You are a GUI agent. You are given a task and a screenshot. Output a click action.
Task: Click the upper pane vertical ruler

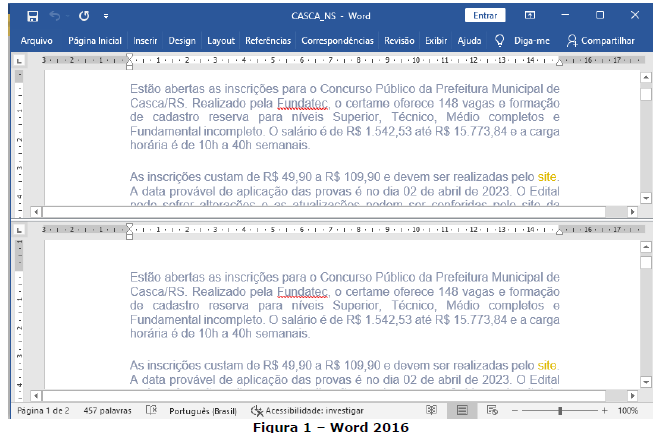19,143
